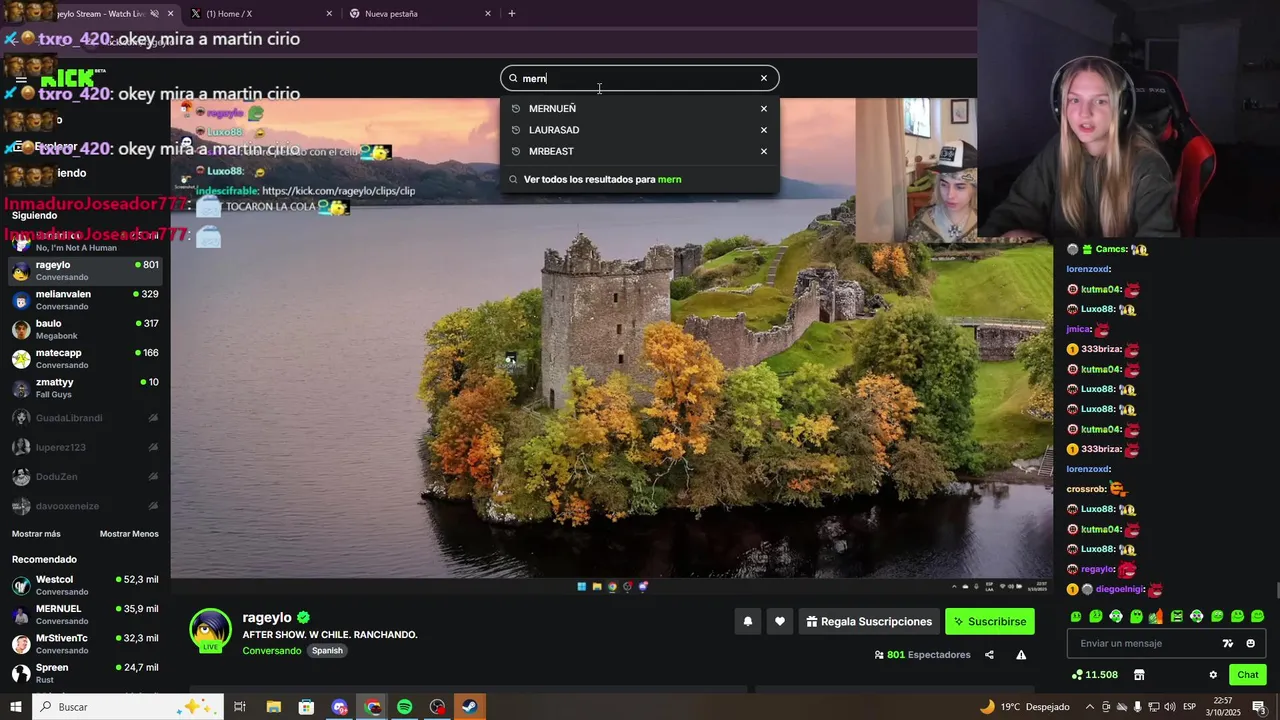
Task: Open volume control in system tray
Action: [x=1169, y=707]
